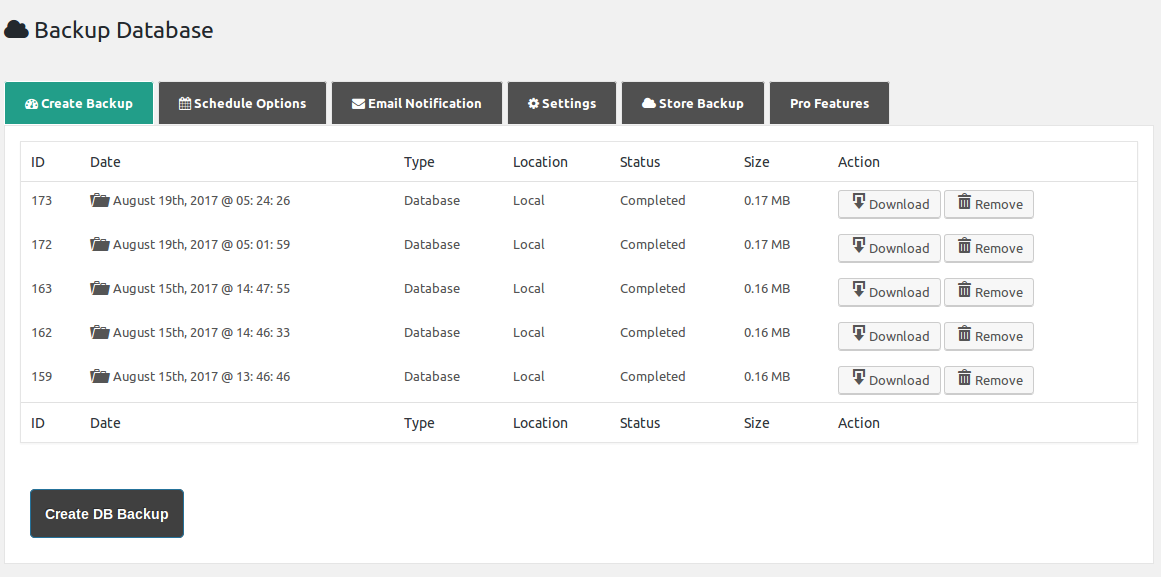Click folder icon next to backup 173 date
1161x577 pixels.
click(99, 200)
